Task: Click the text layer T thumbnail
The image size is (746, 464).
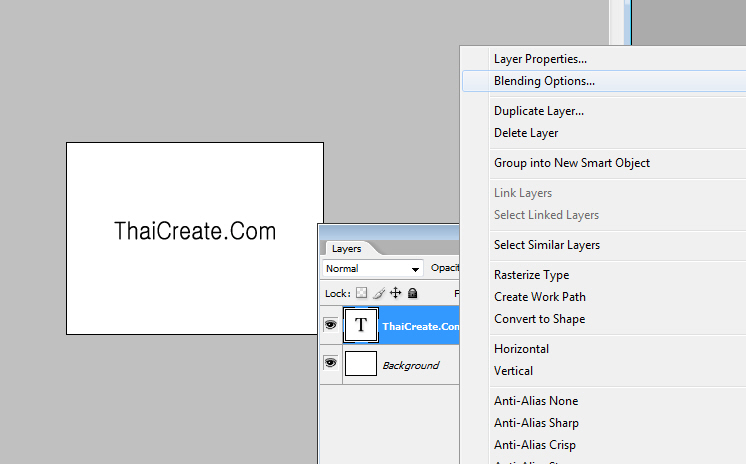Action: [x=361, y=326]
